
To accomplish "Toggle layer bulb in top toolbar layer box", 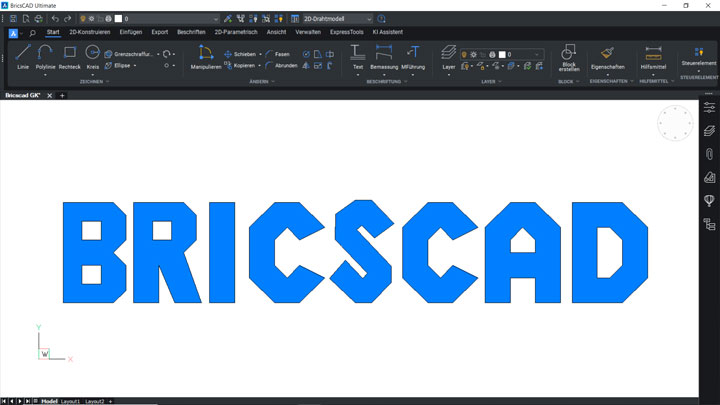I will click(83, 19).
